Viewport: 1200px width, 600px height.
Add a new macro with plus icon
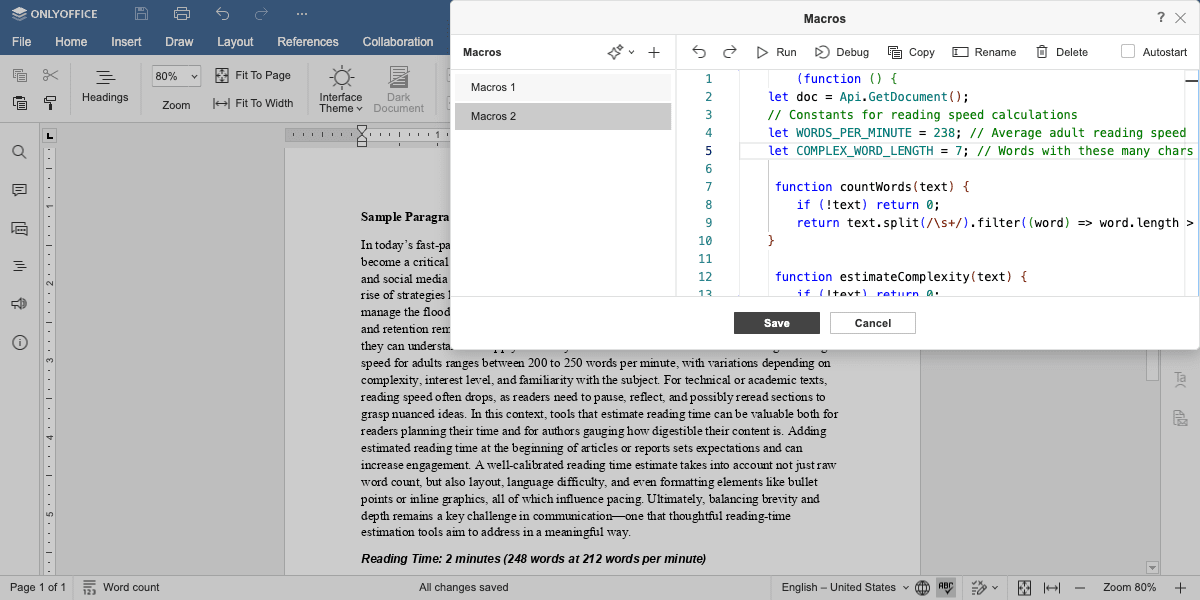654,52
